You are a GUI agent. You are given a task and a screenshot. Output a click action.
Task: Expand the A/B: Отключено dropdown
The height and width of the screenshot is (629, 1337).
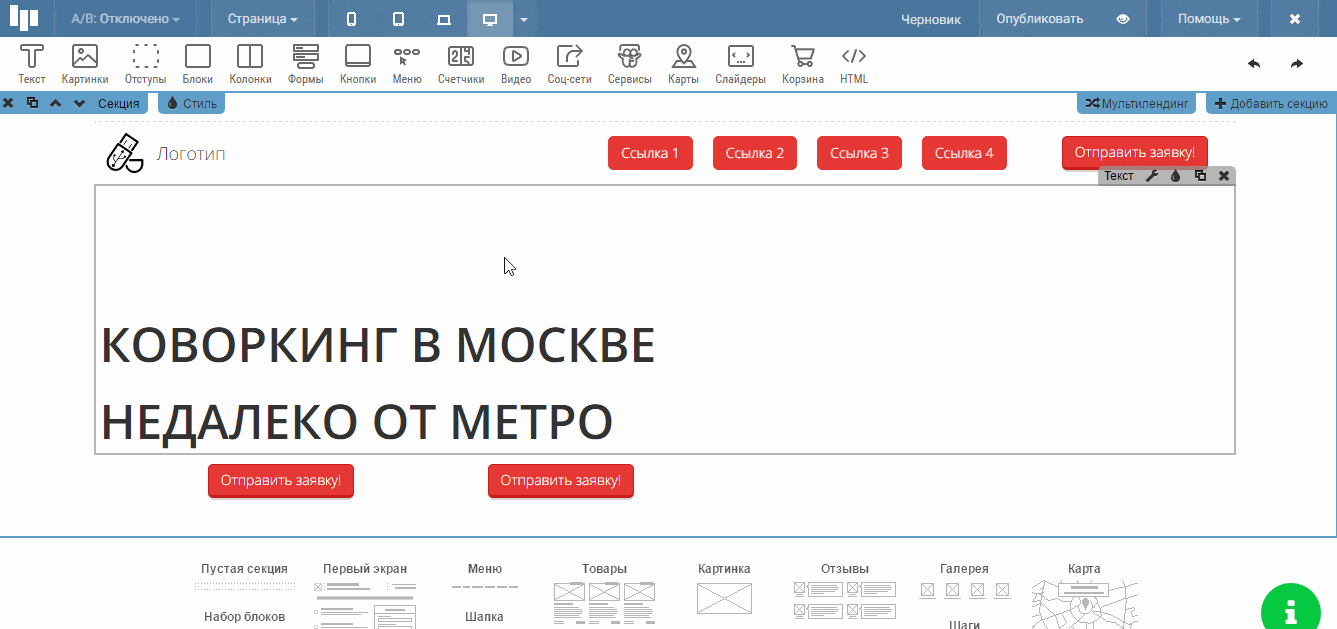click(125, 19)
